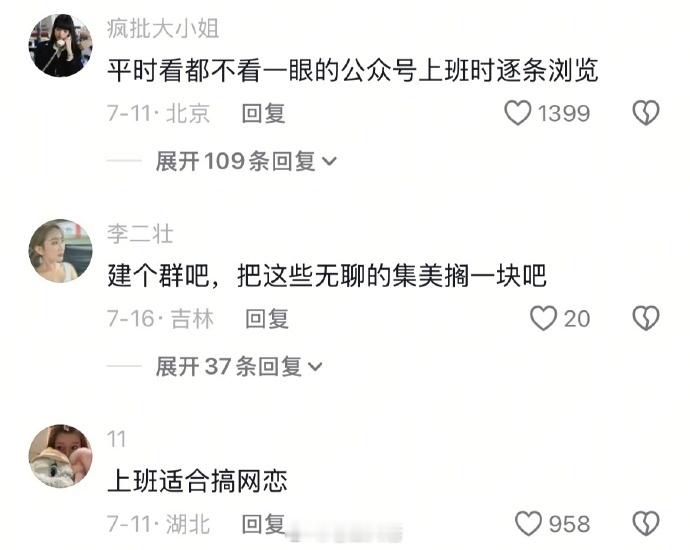Reply to user 11's 湖北 comment
This screenshot has width=690, height=550.
point(264,524)
